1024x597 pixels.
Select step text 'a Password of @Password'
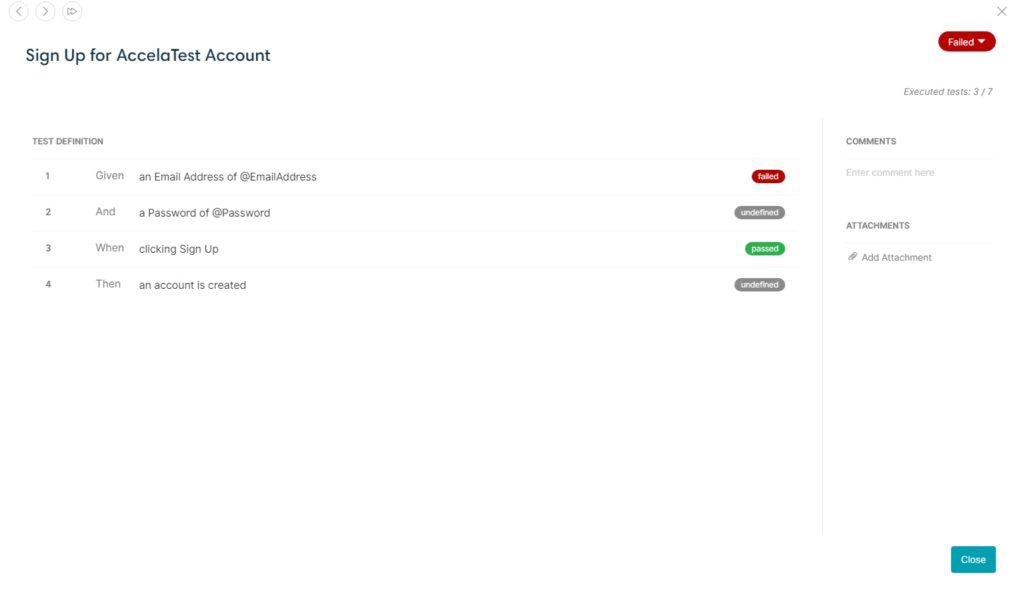pos(204,213)
